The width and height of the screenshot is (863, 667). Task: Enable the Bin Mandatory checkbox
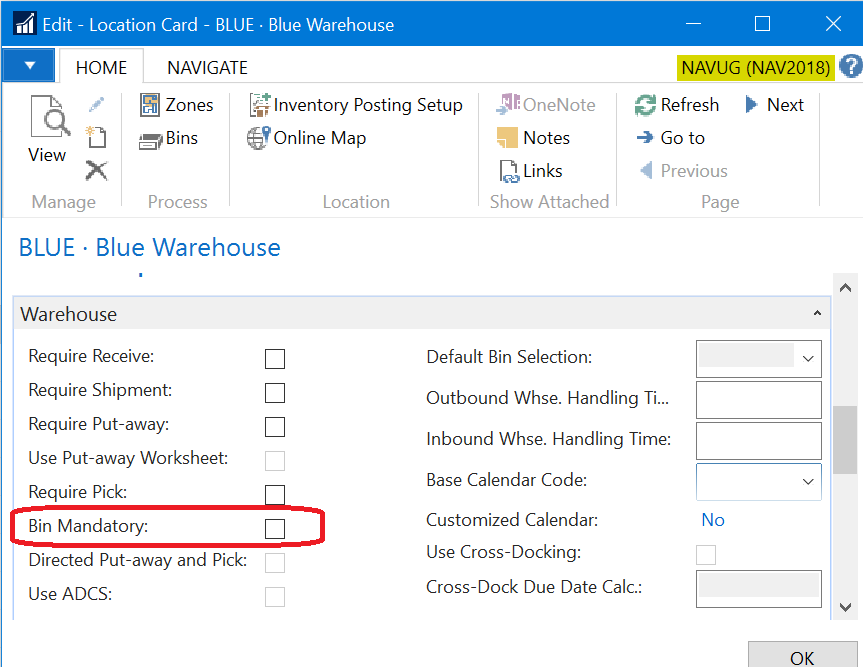point(274,528)
